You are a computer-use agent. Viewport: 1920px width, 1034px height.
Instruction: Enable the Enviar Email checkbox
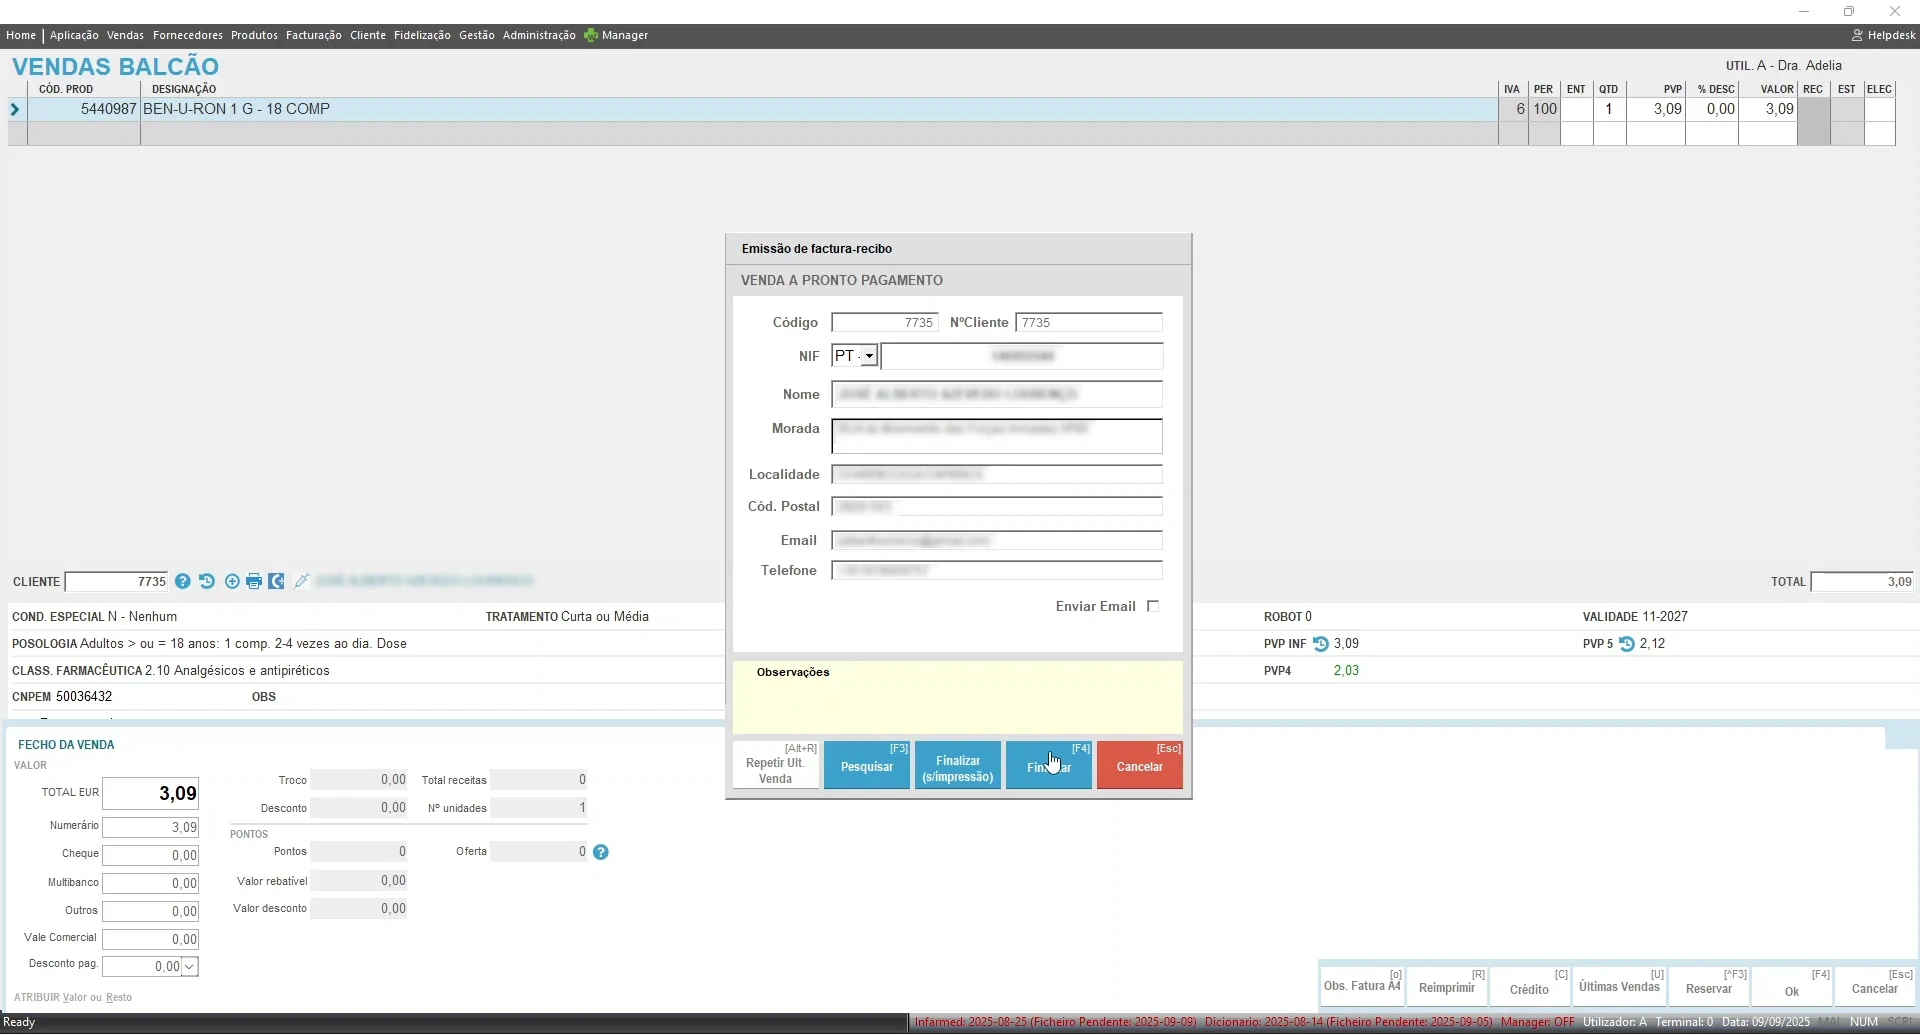tap(1153, 606)
